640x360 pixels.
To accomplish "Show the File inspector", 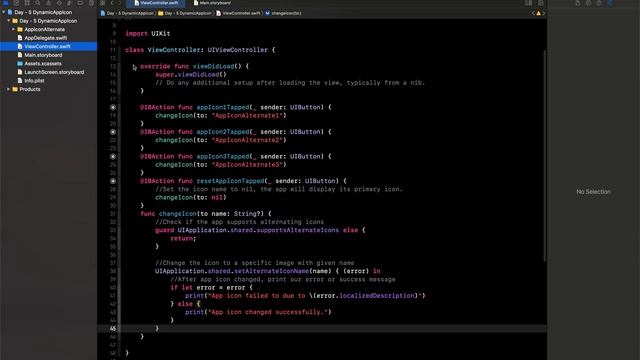I will point(578,3).
